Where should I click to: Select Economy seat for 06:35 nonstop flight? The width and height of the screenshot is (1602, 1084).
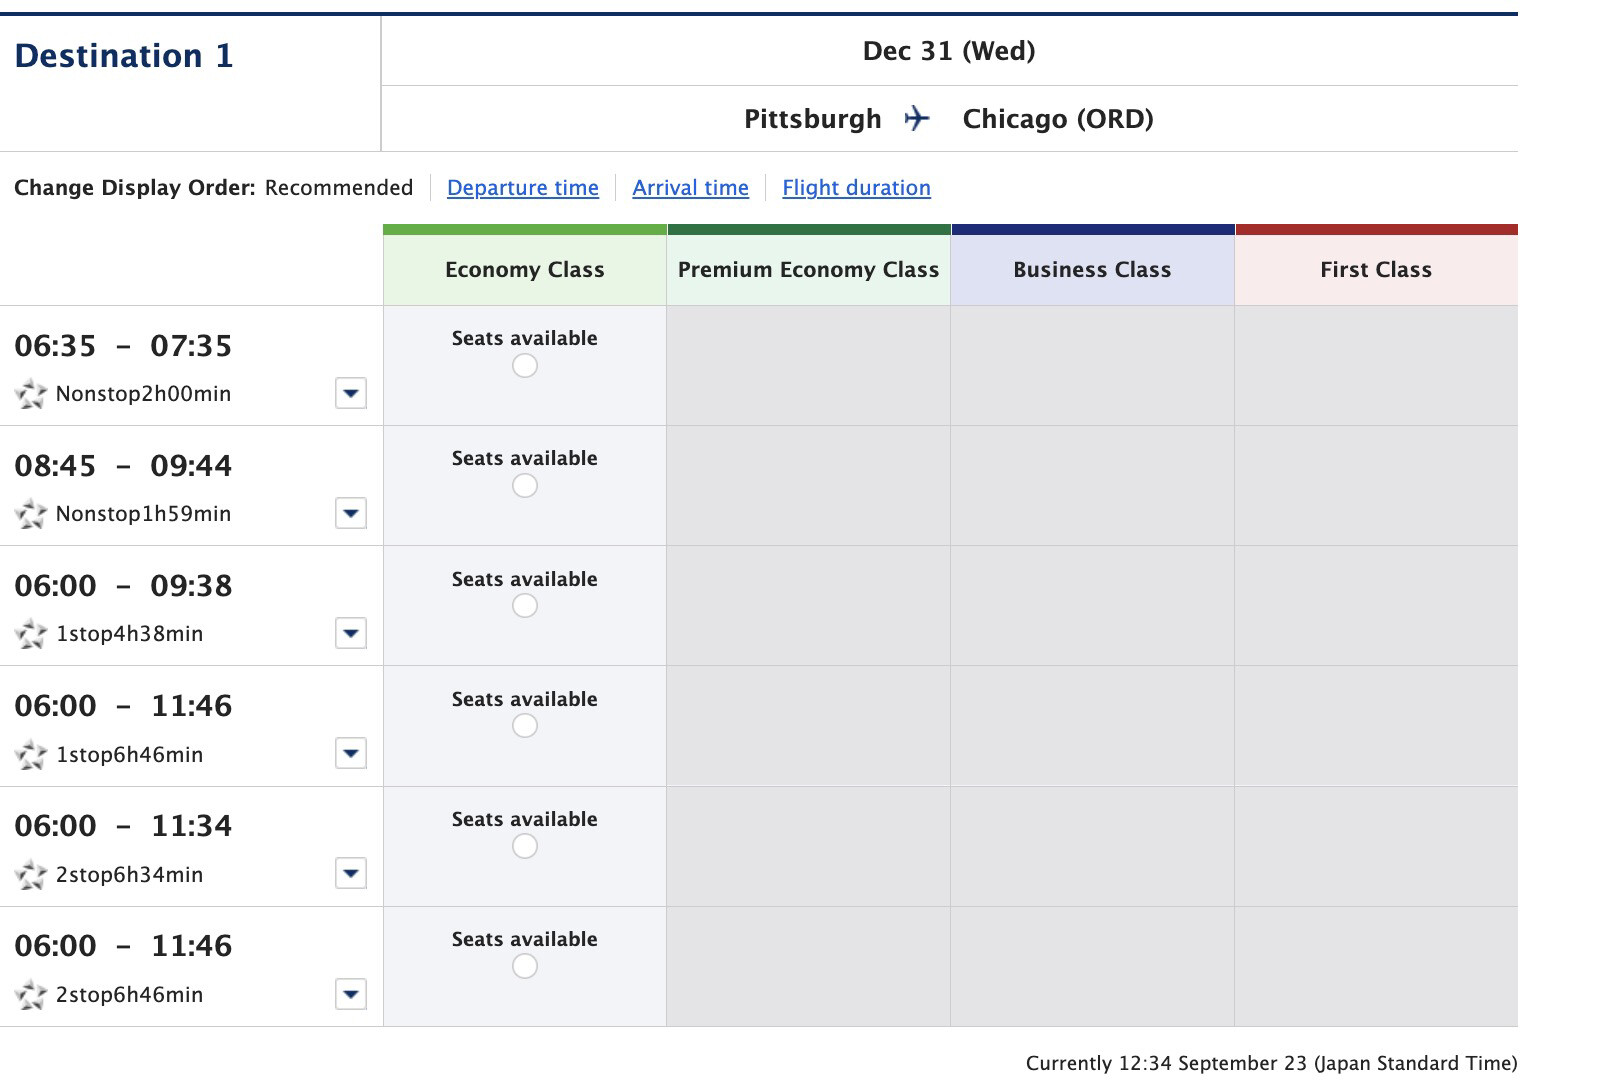[525, 366]
